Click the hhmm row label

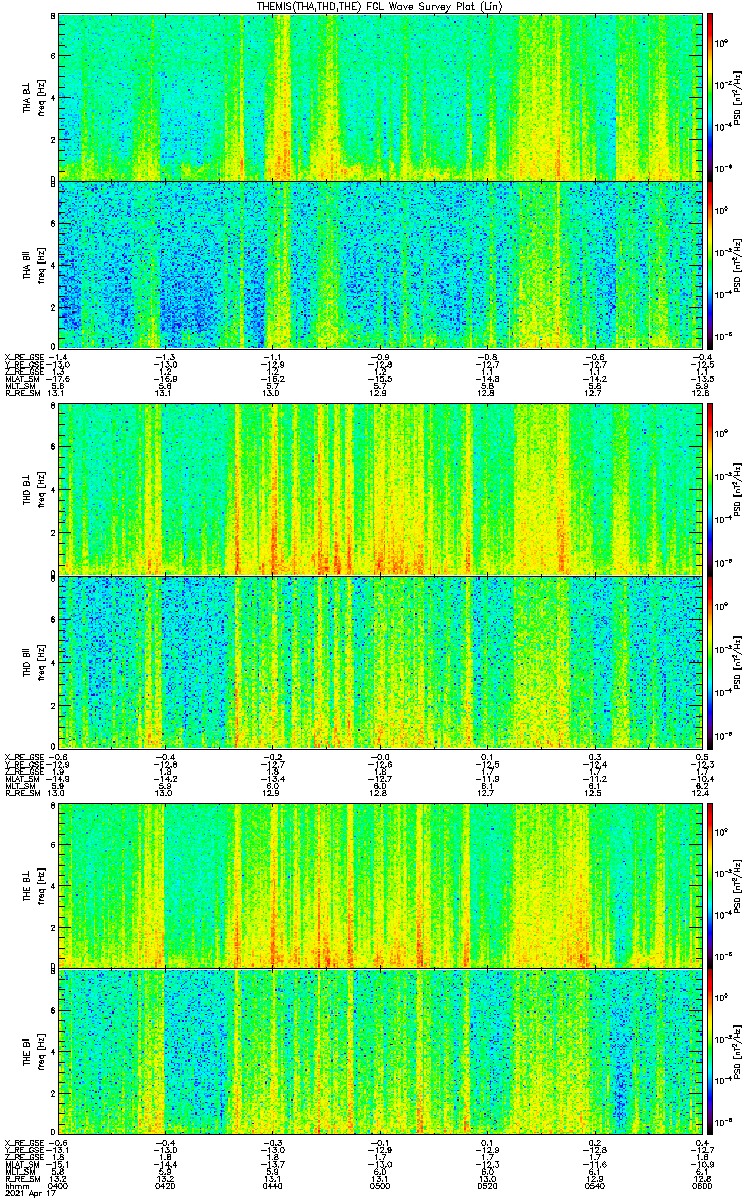15,1185
